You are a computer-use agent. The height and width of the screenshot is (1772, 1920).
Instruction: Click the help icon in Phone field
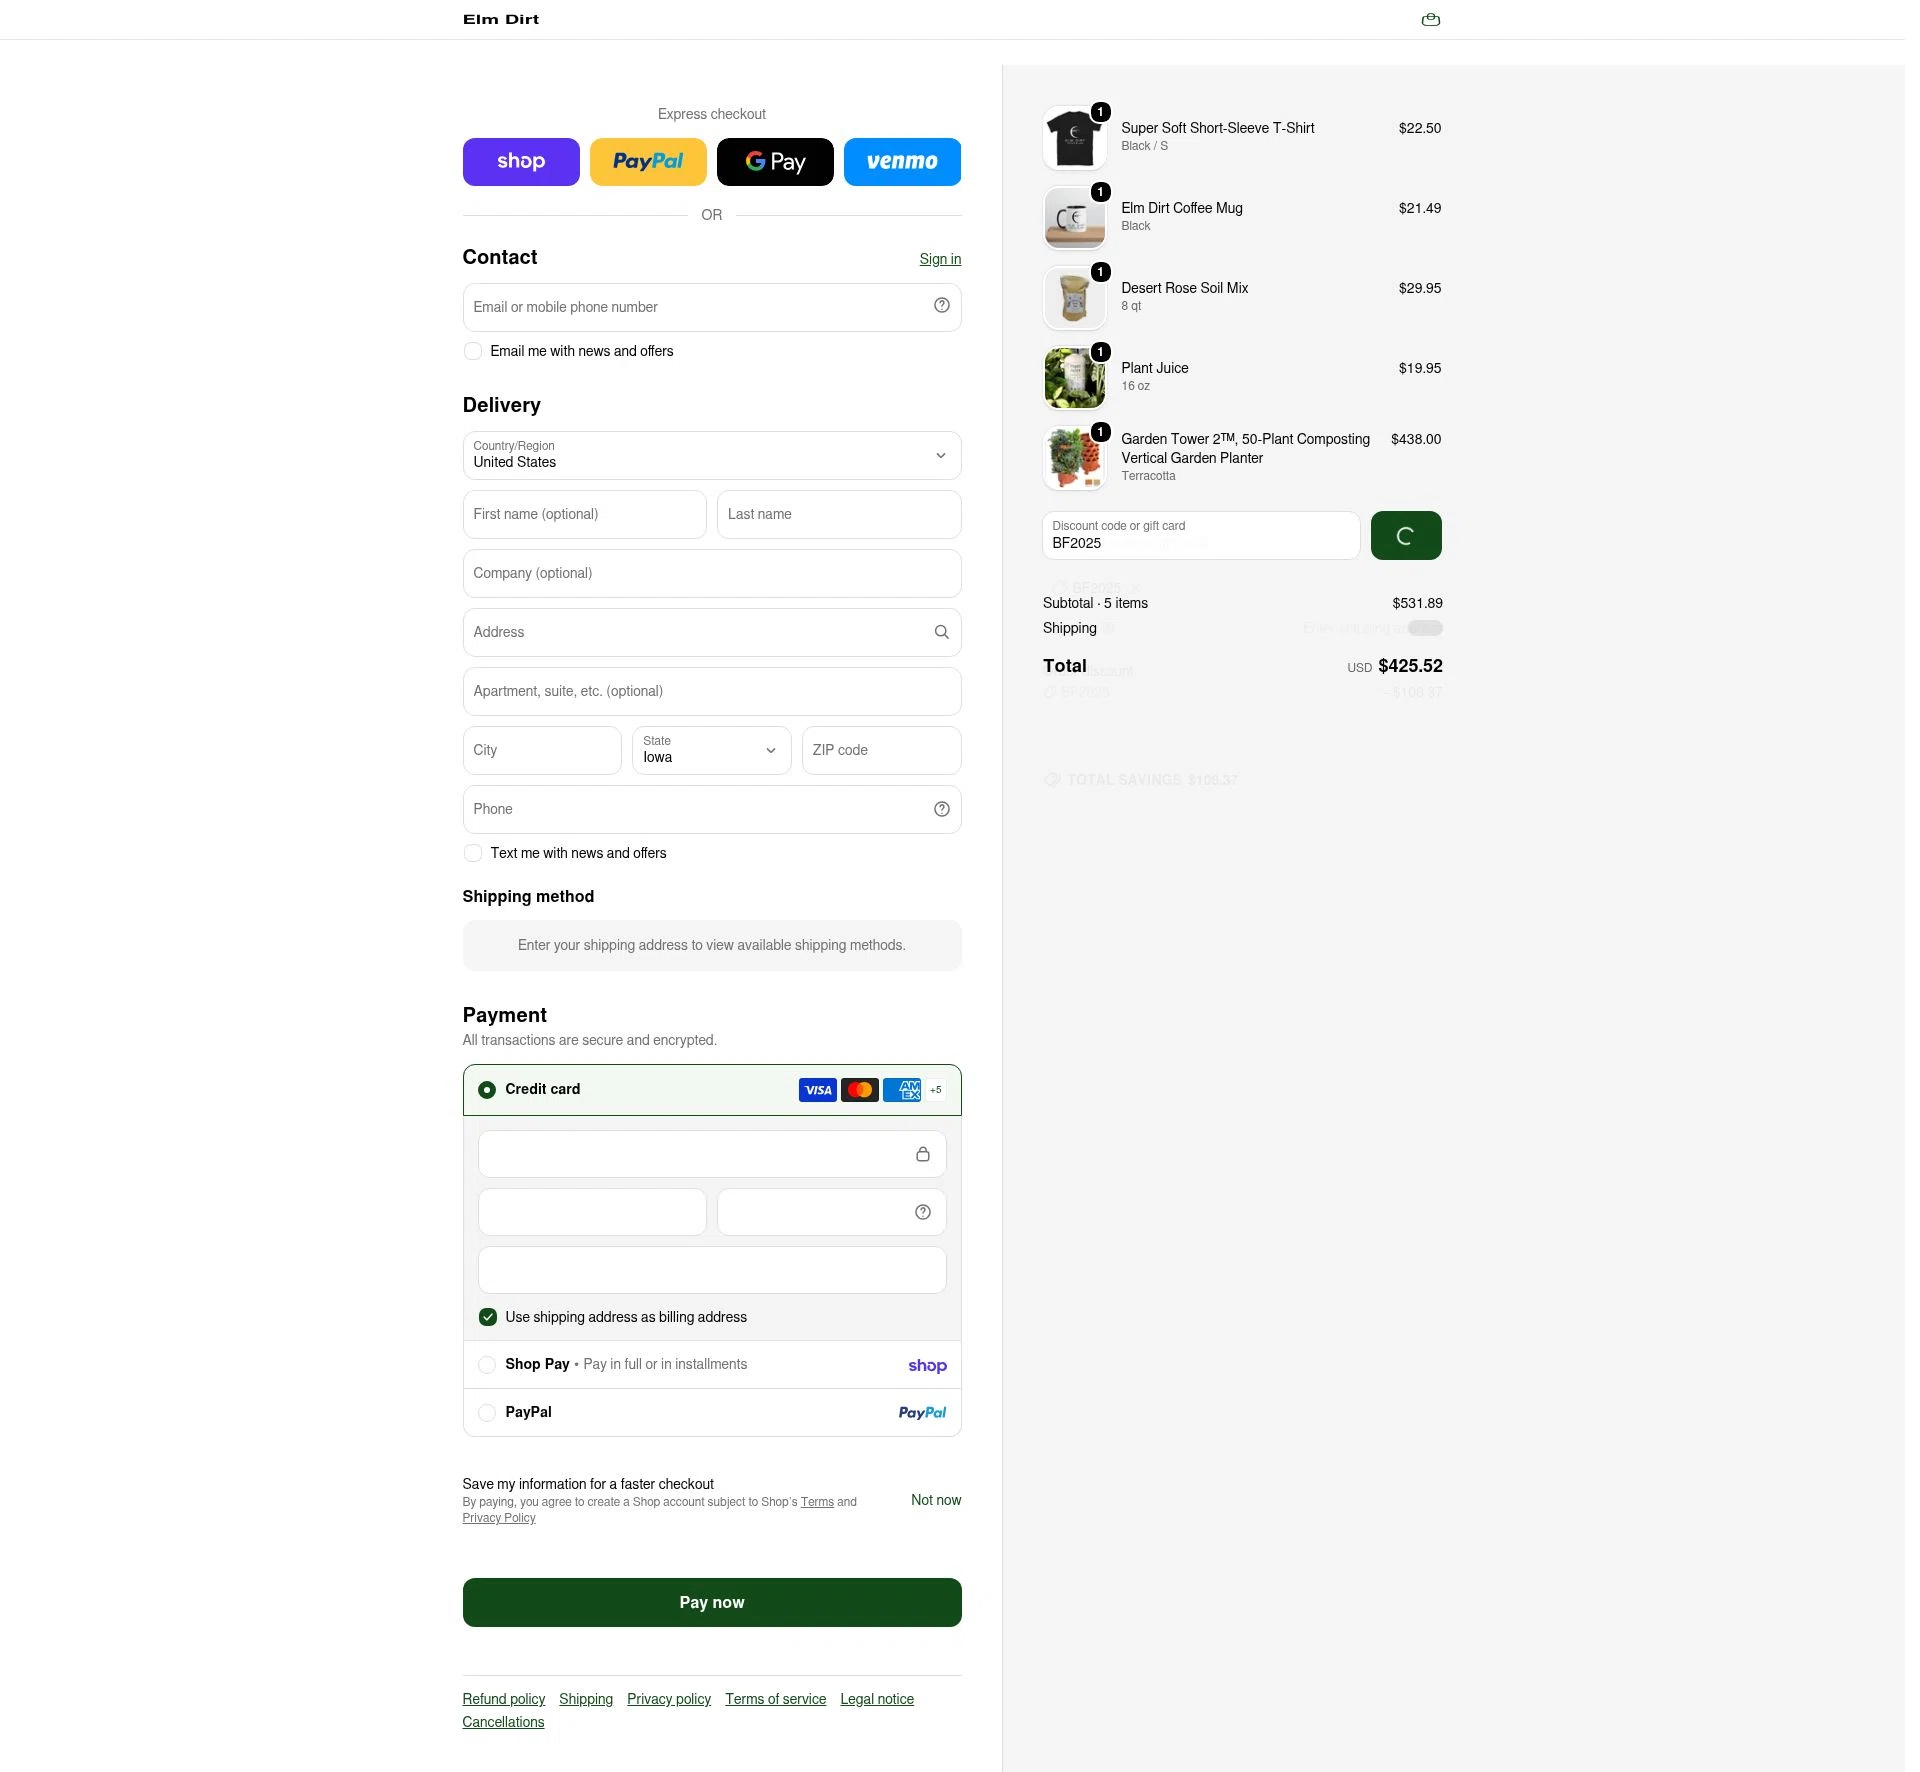941,809
